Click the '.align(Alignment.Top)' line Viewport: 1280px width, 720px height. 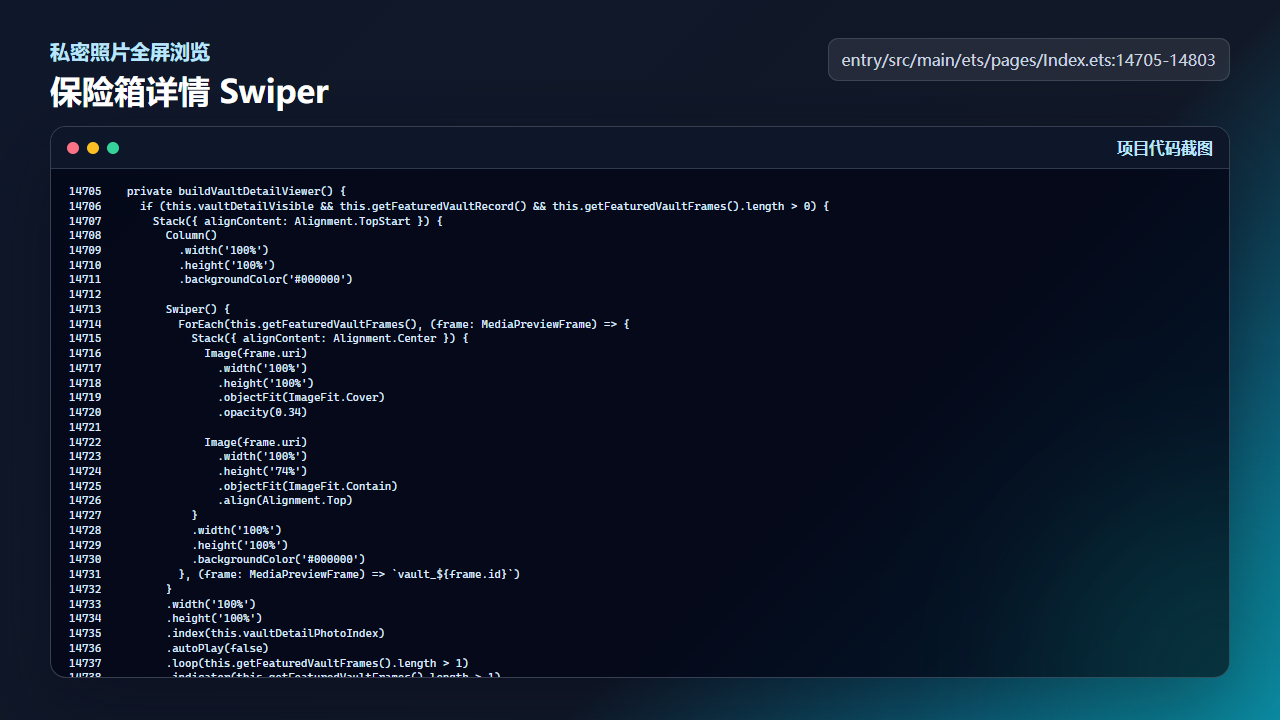pyautogui.click(x=285, y=500)
